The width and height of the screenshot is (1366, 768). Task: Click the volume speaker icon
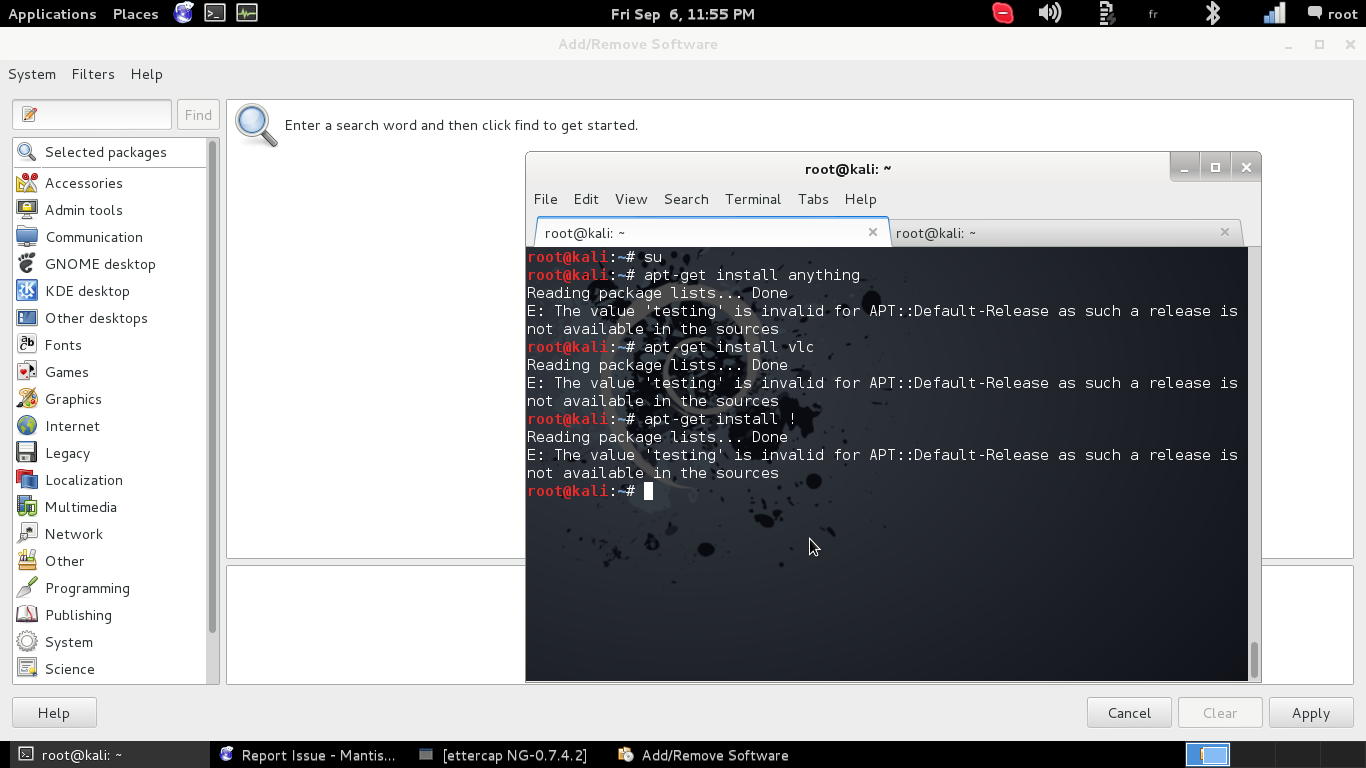[1050, 13]
